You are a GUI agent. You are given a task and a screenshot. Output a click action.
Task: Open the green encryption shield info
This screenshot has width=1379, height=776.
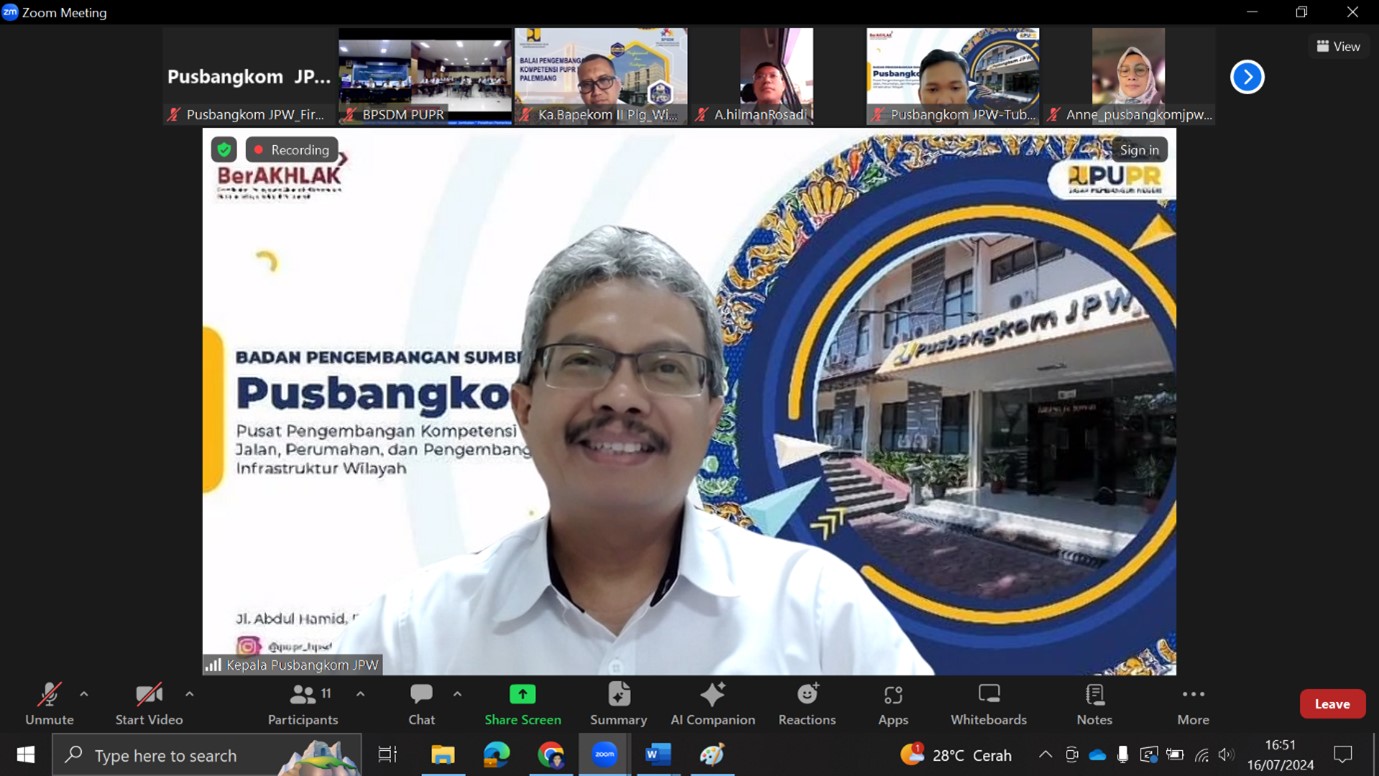[x=224, y=150]
